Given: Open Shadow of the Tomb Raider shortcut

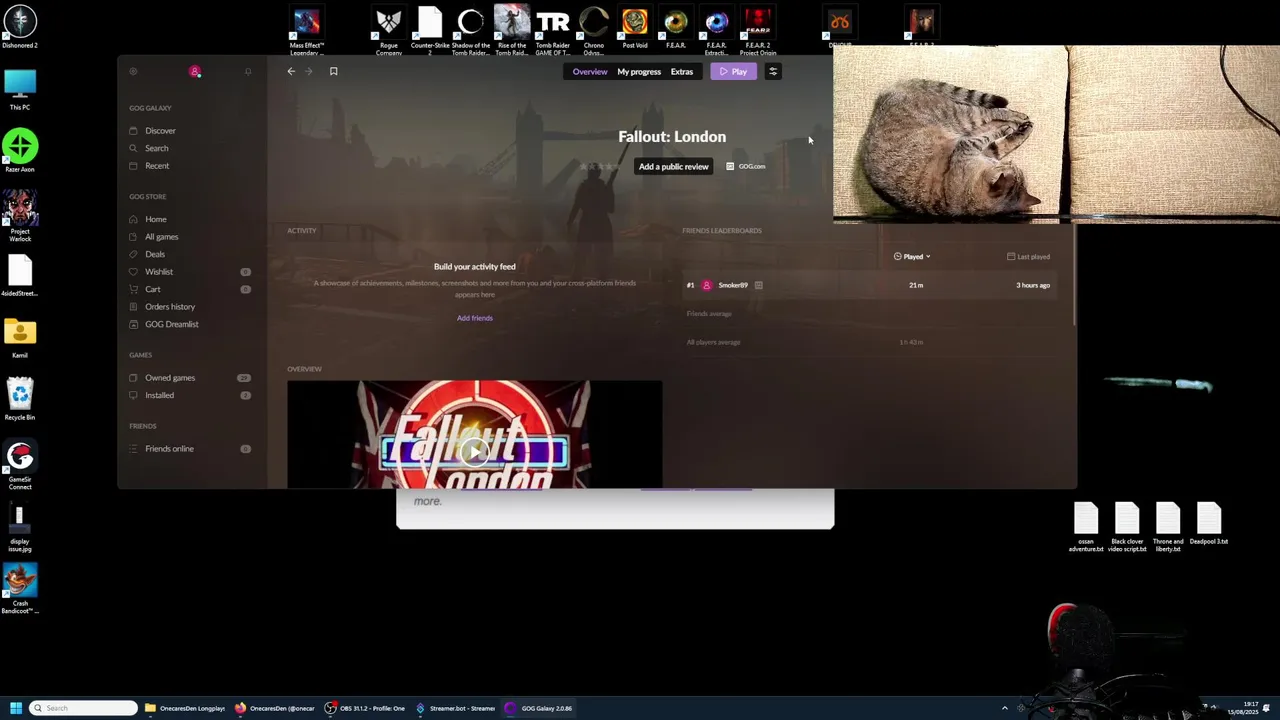Looking at the screenshot, I should 471,30.
